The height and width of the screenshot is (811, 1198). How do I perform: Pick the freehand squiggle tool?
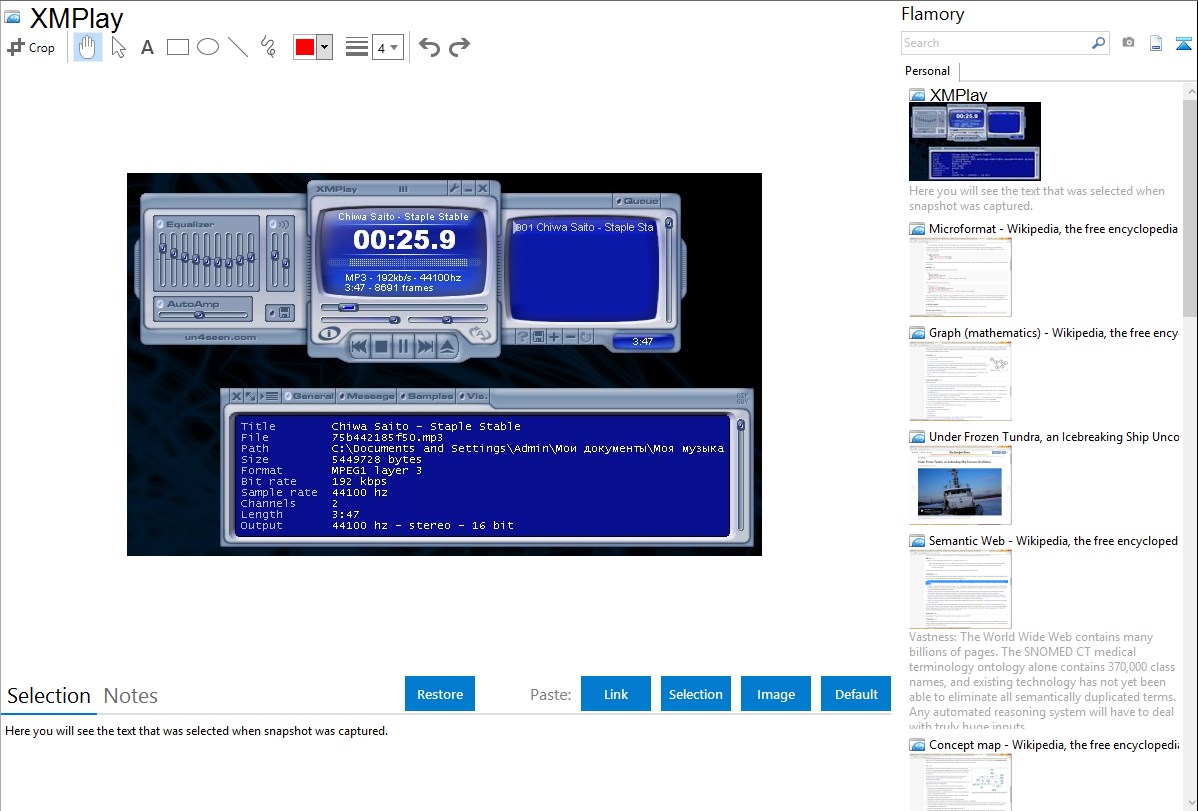coord(268,47)
